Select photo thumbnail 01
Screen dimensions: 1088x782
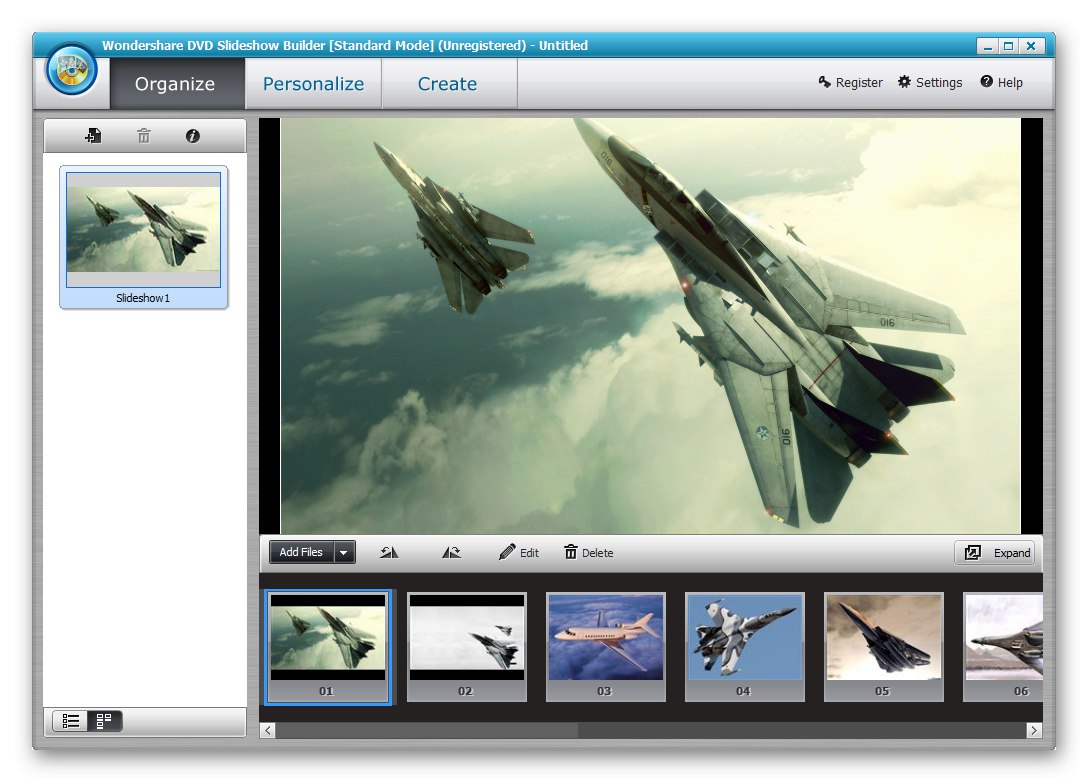[x=328, y=646]
